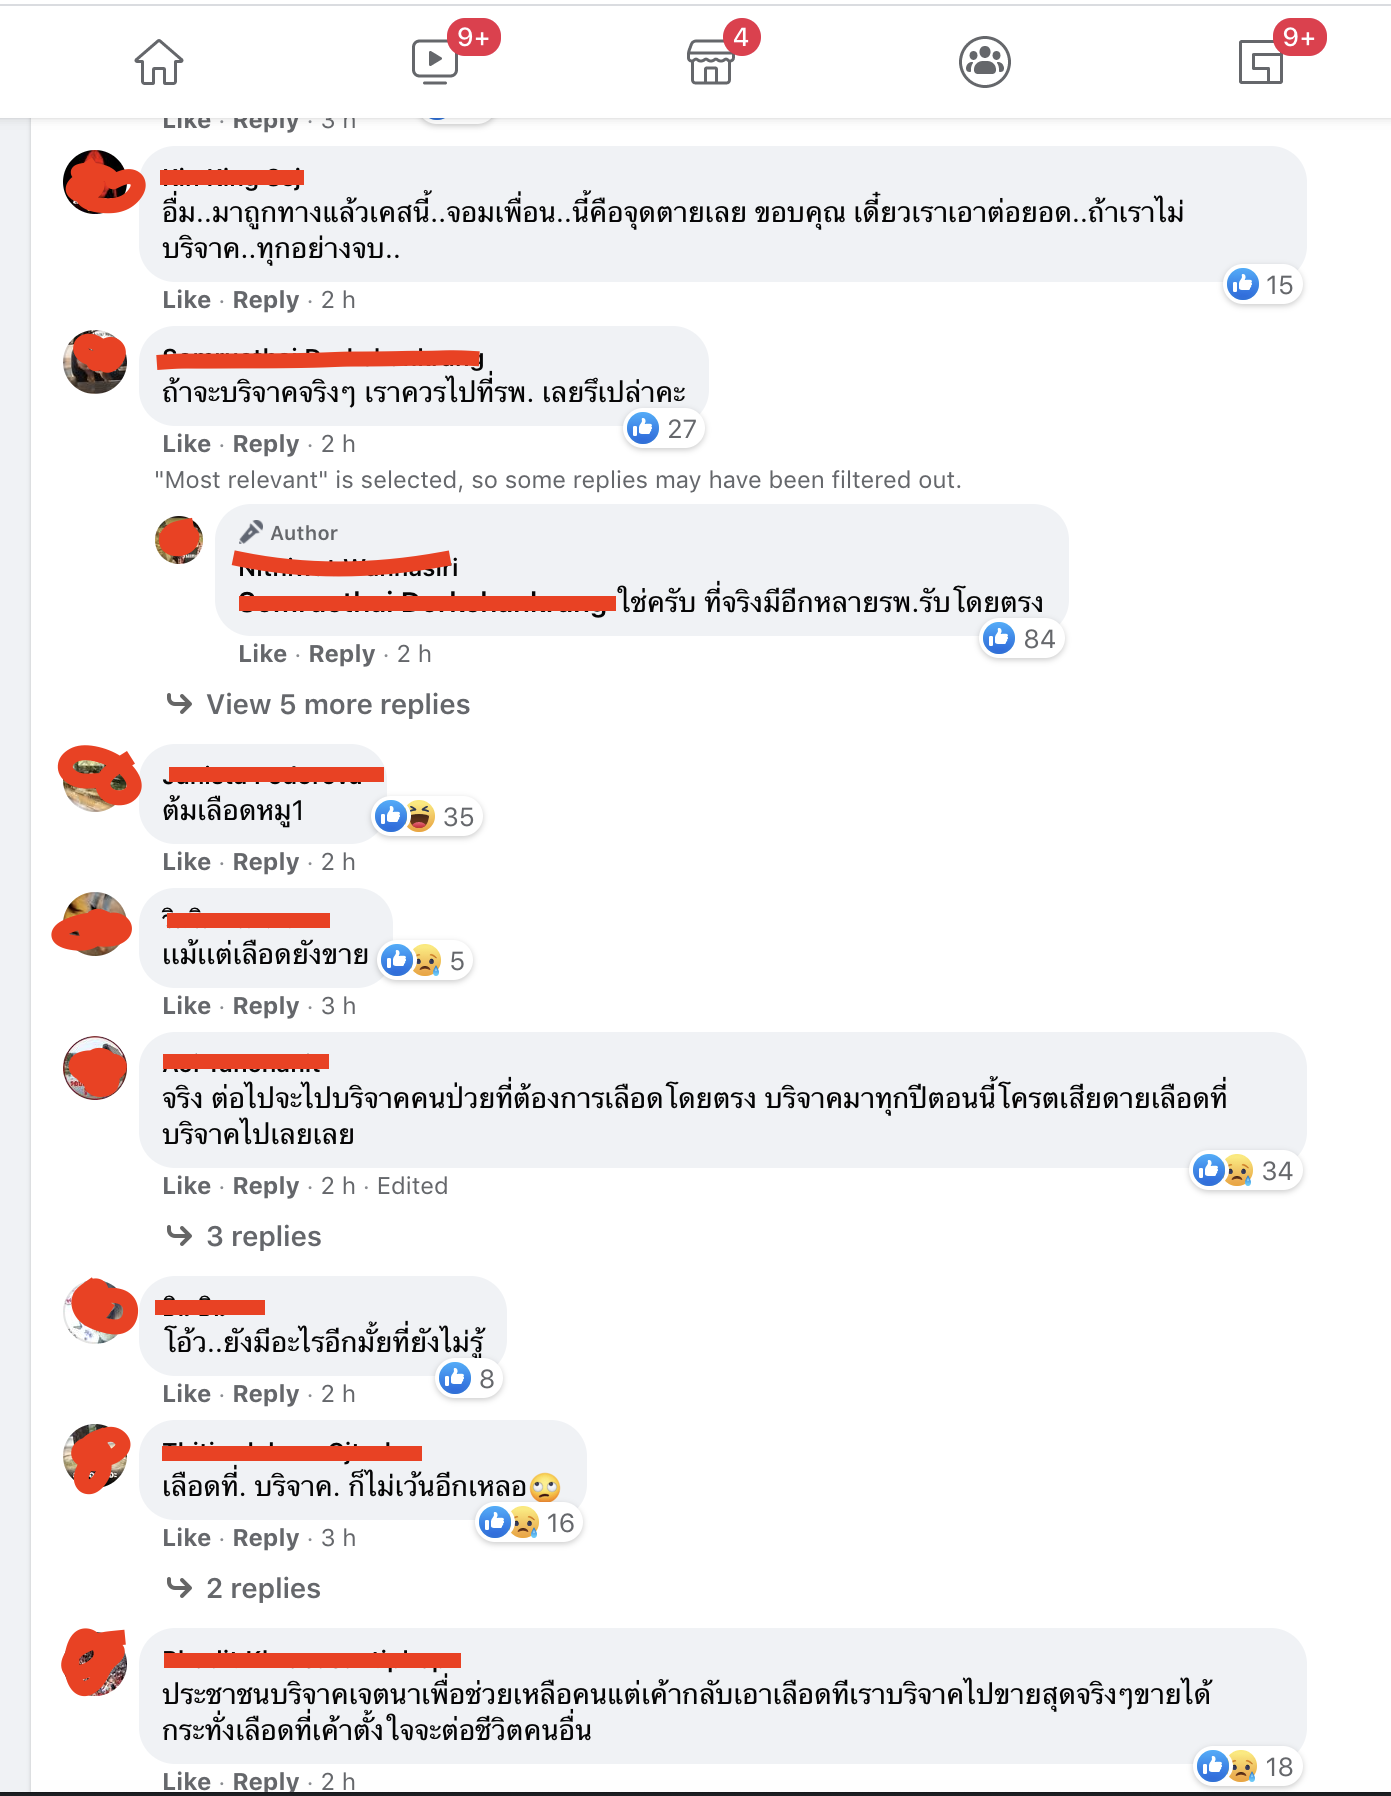Click the reactions badge showing 18
This screenshot has width=1391, height=1796.
click(1248, 1766)
